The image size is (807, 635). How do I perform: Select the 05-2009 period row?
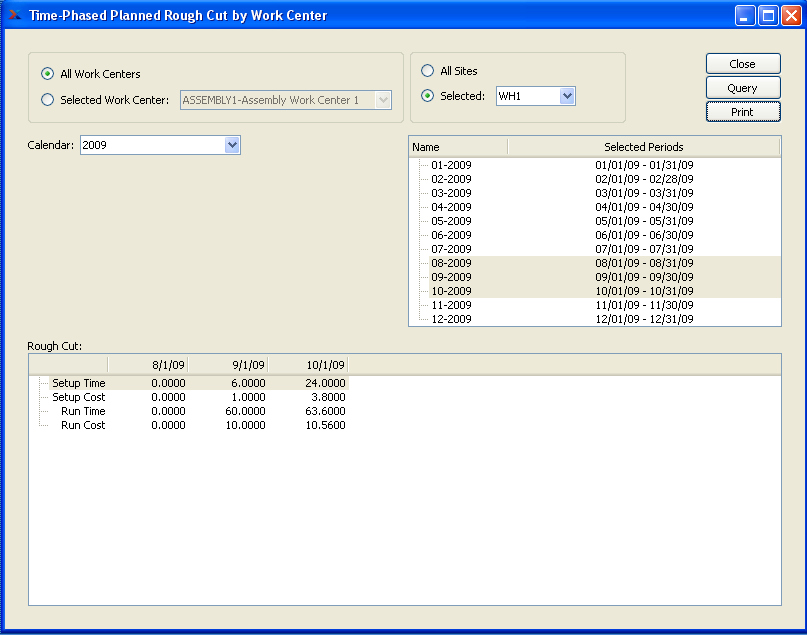click(x=451, y=221)
